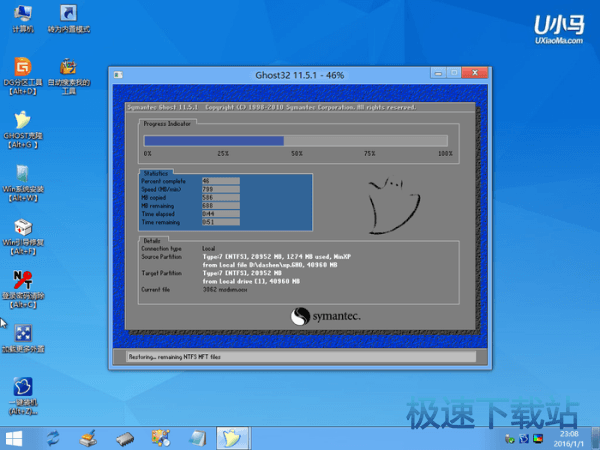Click the blue swirl system tray icon
Screen dimensions: 600x450
tap(523, 439)
